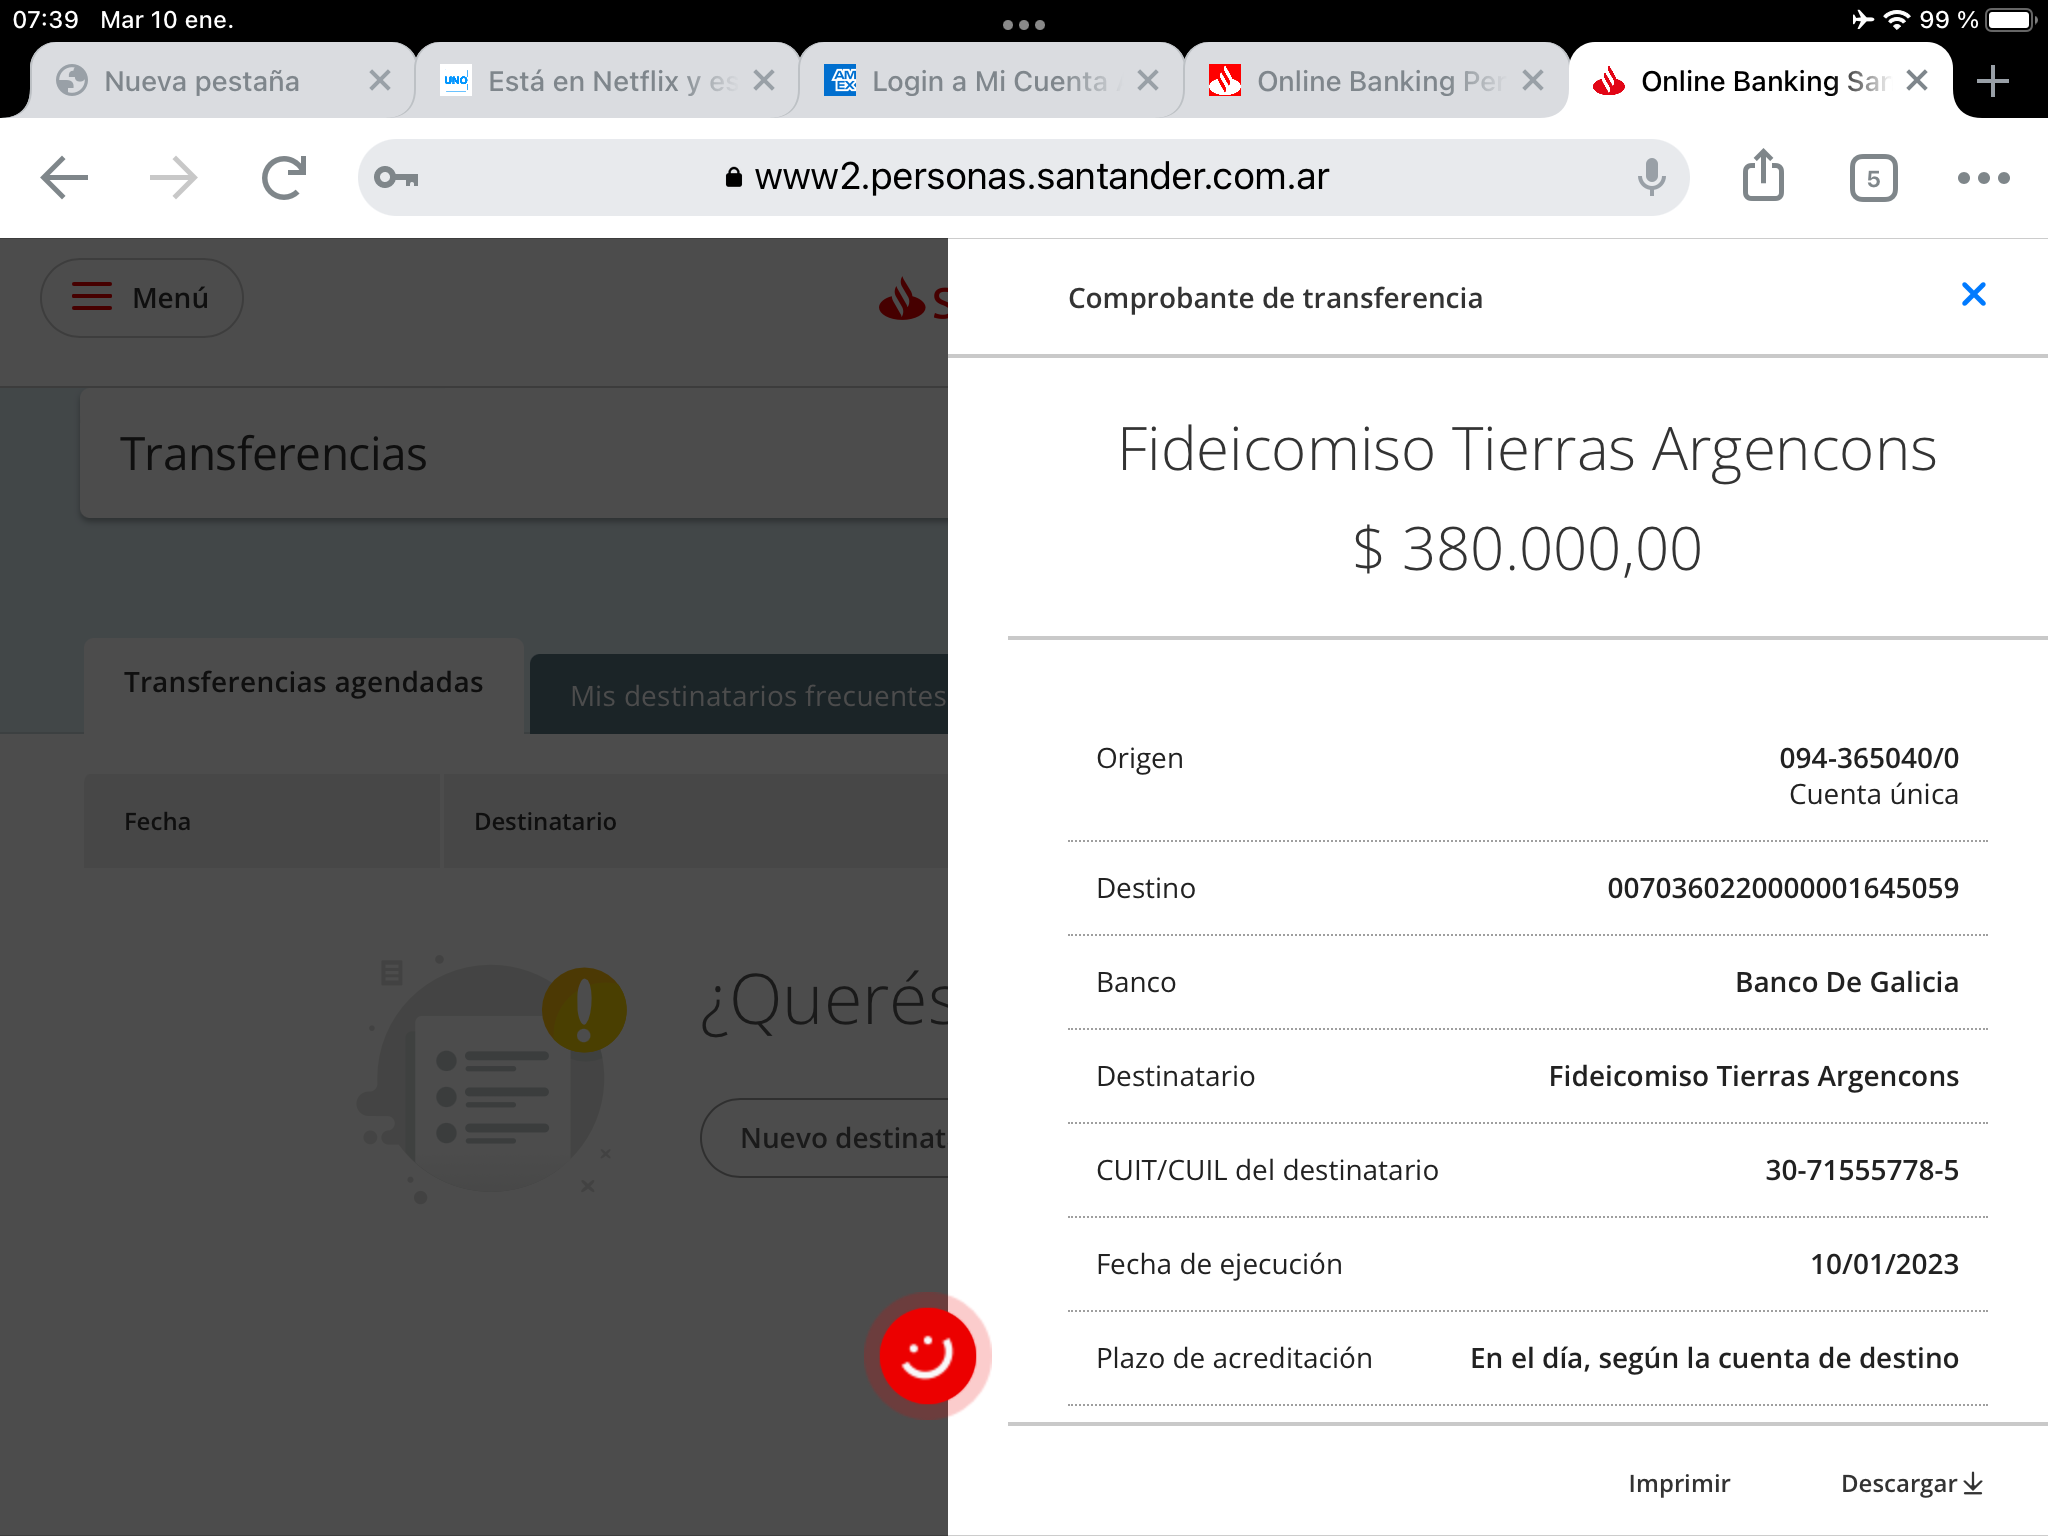Viewport: 2048px width, 1536px height.
Task: Open saved passwords key icon
Action: tap(396, 178)
